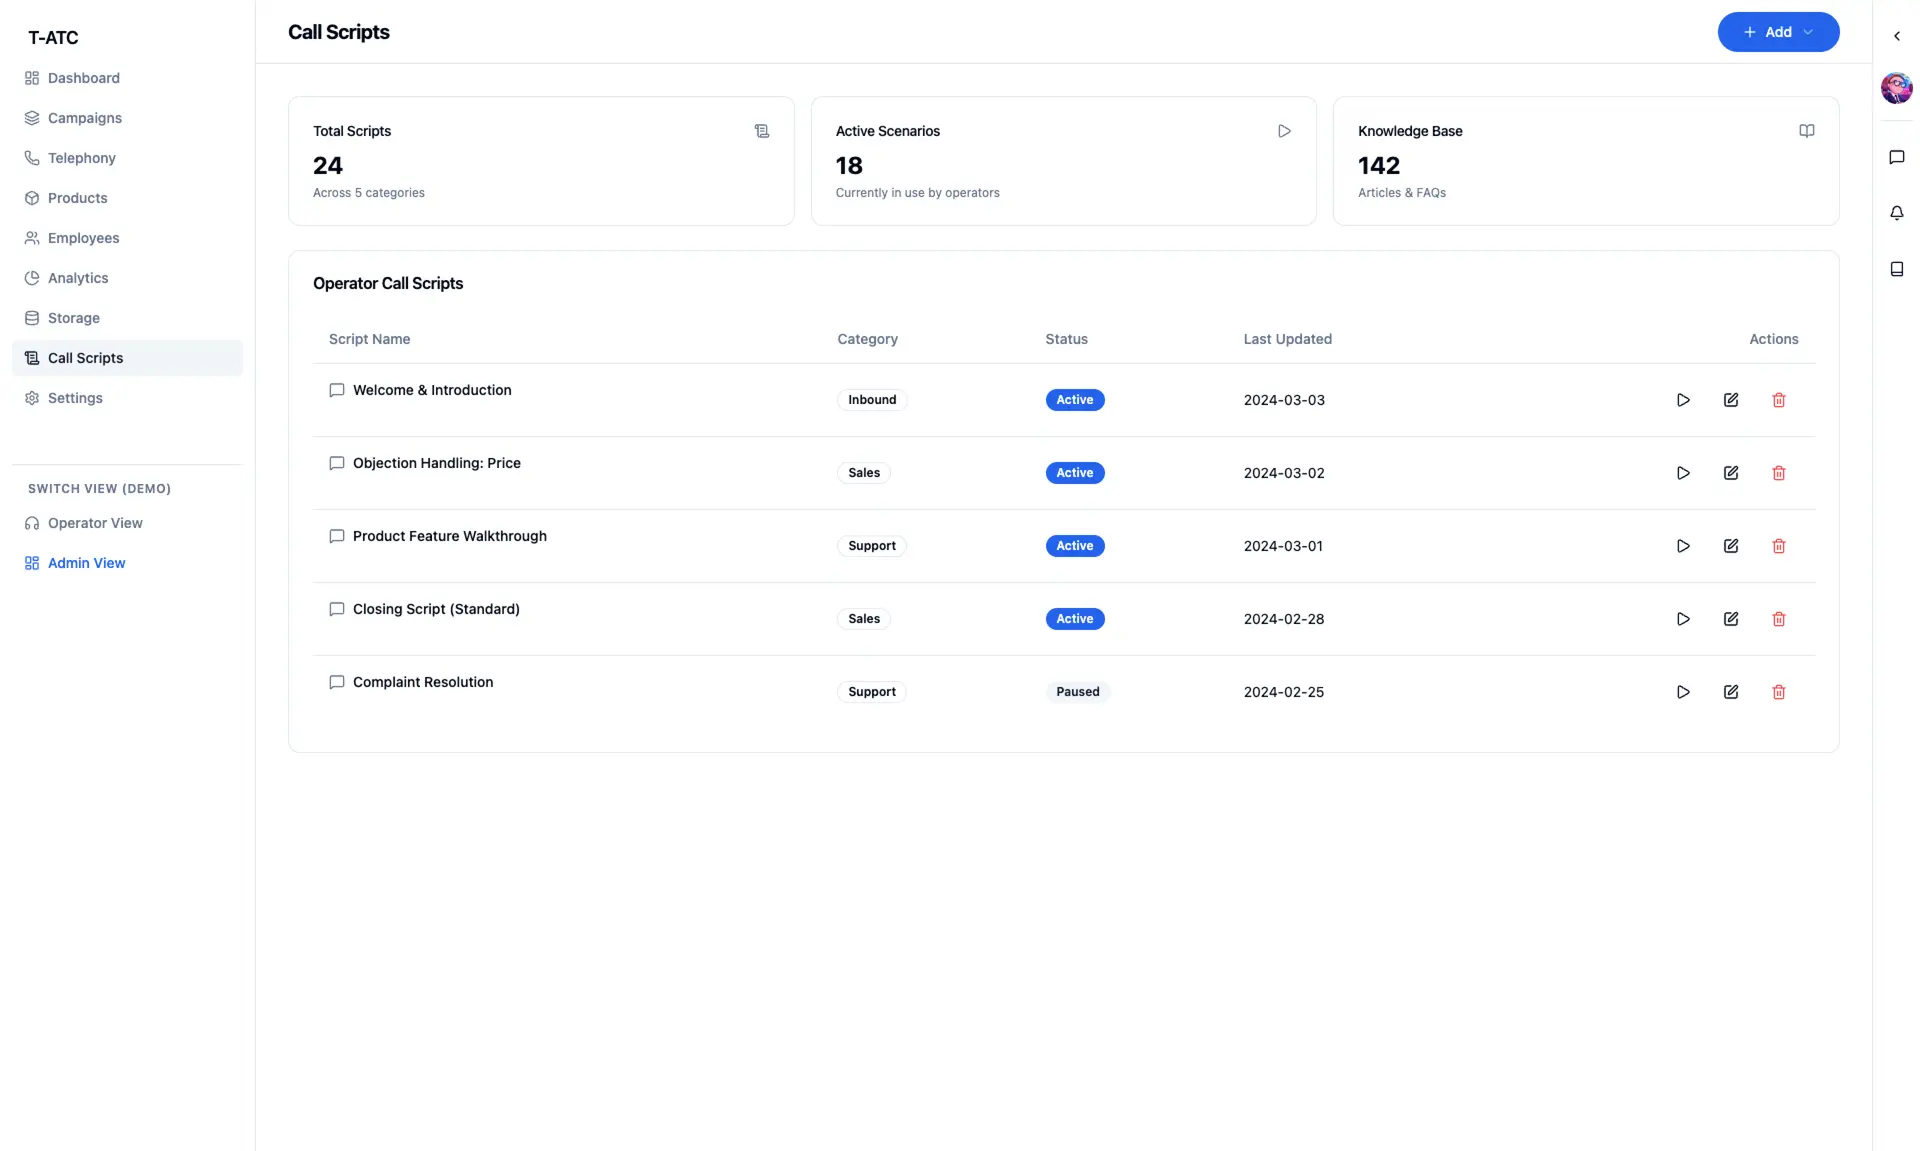Open the chat messages panel
This screenshot has height=1151, width=1920.
pos(1896,157)
